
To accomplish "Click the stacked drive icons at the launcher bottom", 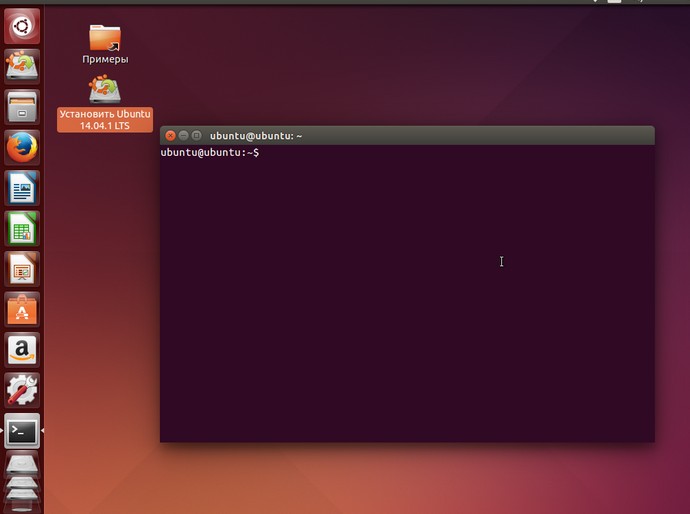I will point(22,483).
